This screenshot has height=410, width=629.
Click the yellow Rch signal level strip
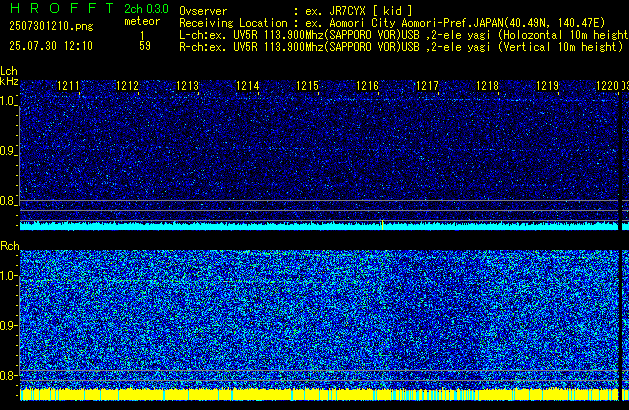coord(319,394)
